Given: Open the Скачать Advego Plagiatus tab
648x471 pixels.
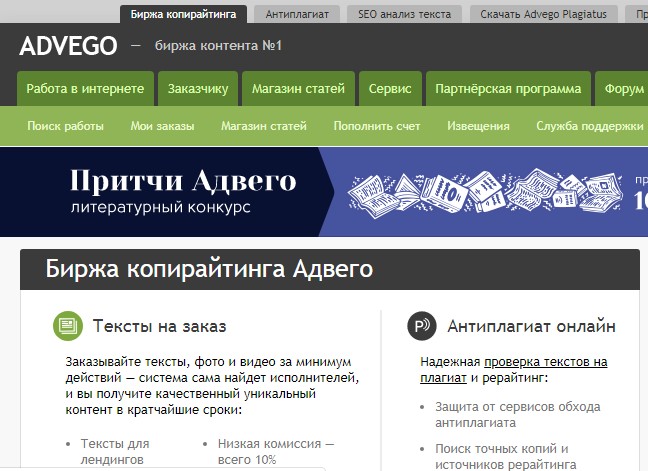Looking at the screenshot, I should click(x=543, y=14).
